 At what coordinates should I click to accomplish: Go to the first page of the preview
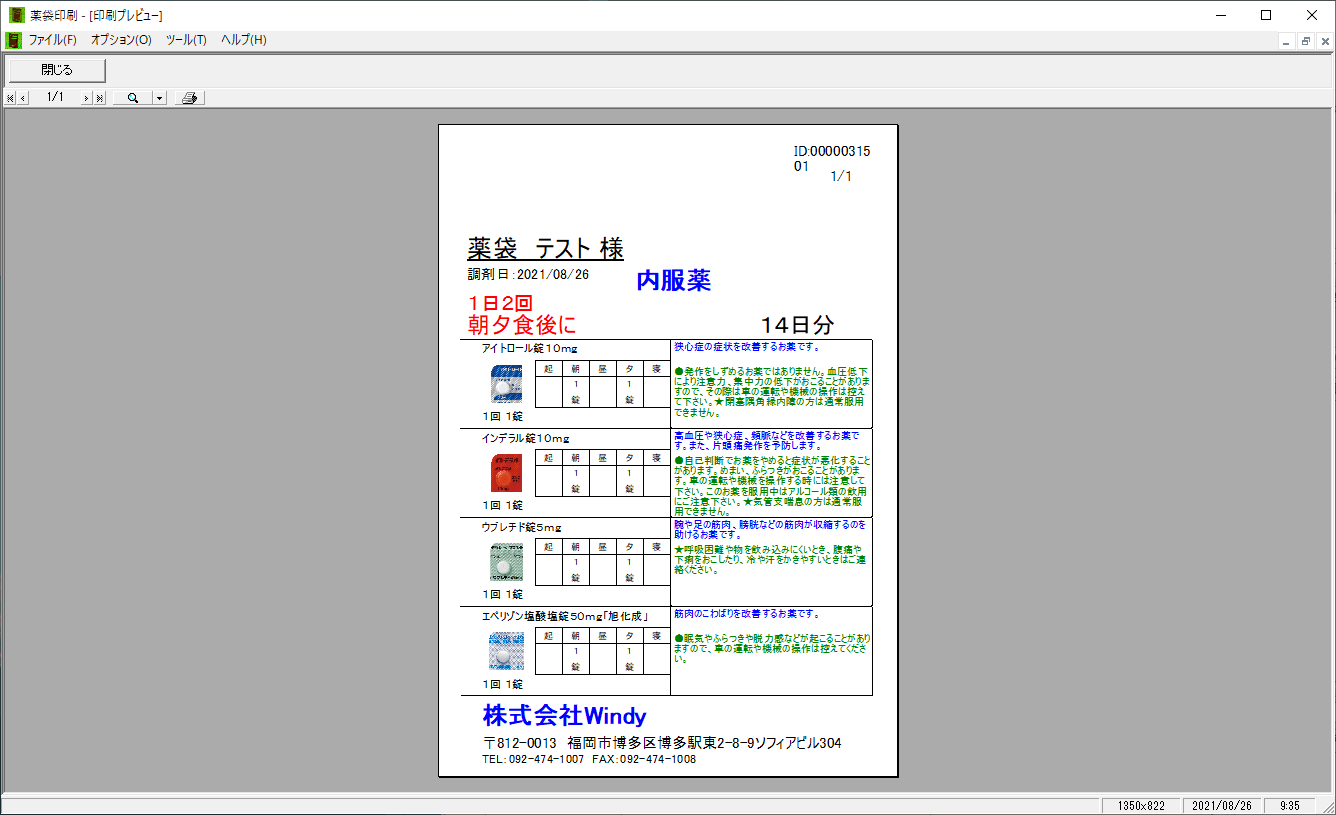(10, 98)
